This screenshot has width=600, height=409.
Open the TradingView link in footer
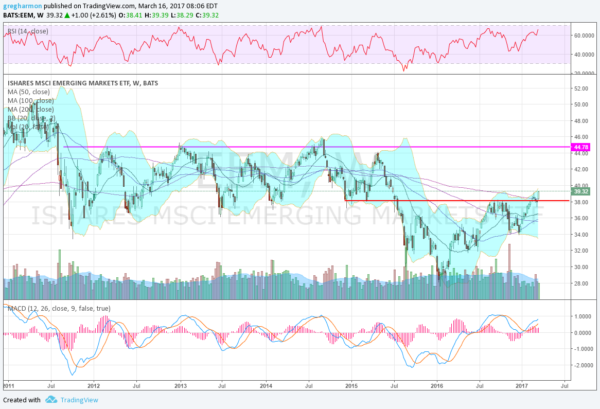pyautogui.click(x=79, y=400)
